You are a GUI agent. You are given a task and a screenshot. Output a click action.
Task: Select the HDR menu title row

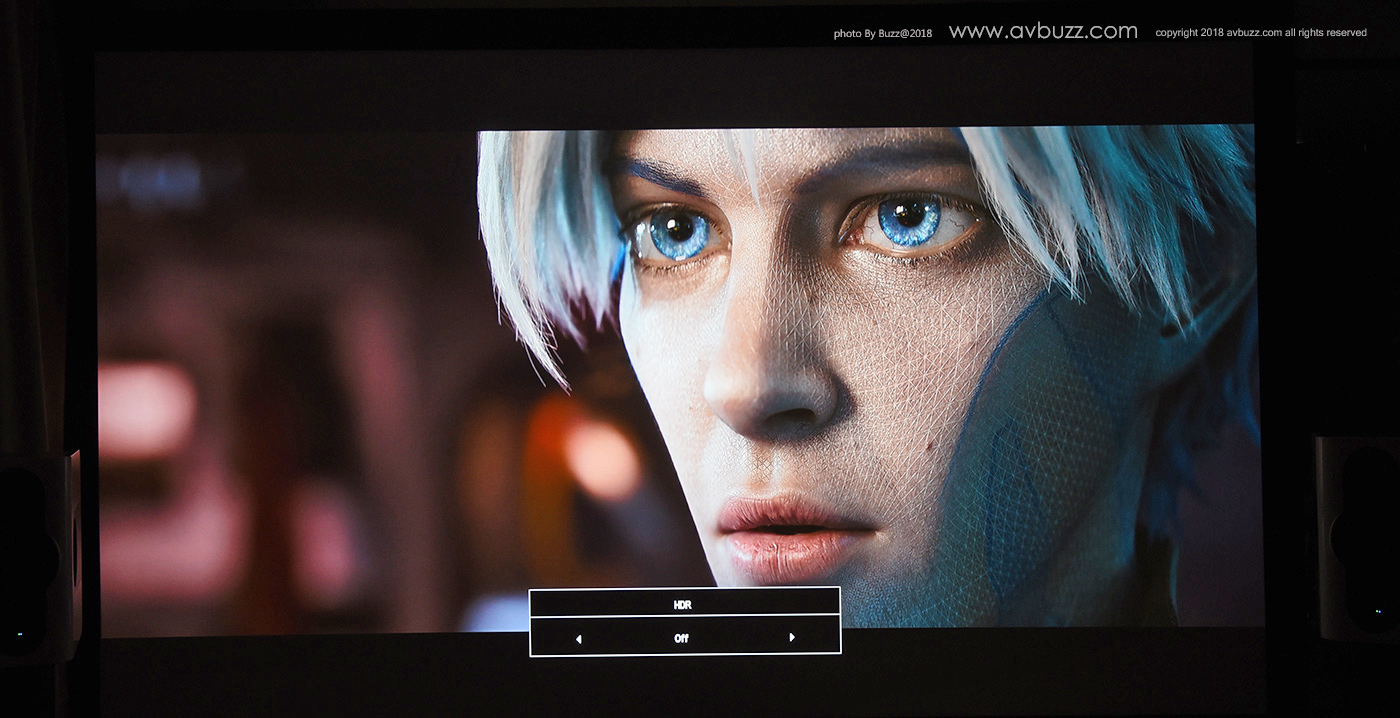[684, 604]
